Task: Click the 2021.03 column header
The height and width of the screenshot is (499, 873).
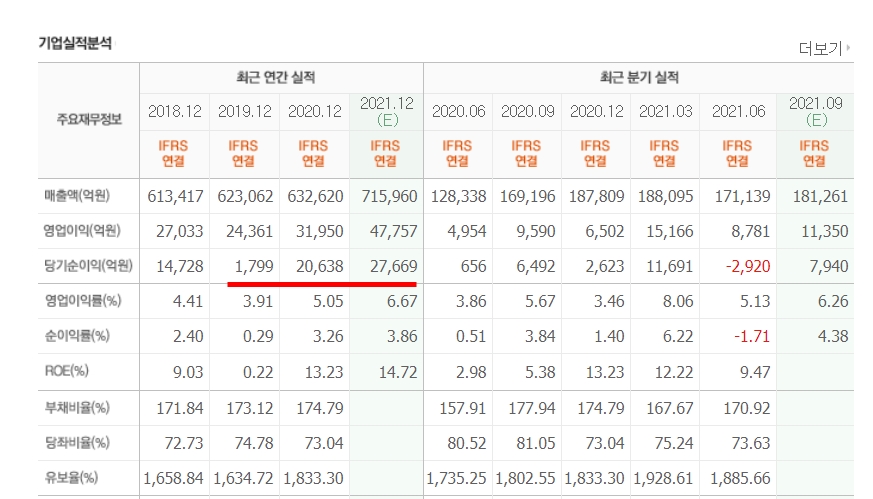Action: 666,111
